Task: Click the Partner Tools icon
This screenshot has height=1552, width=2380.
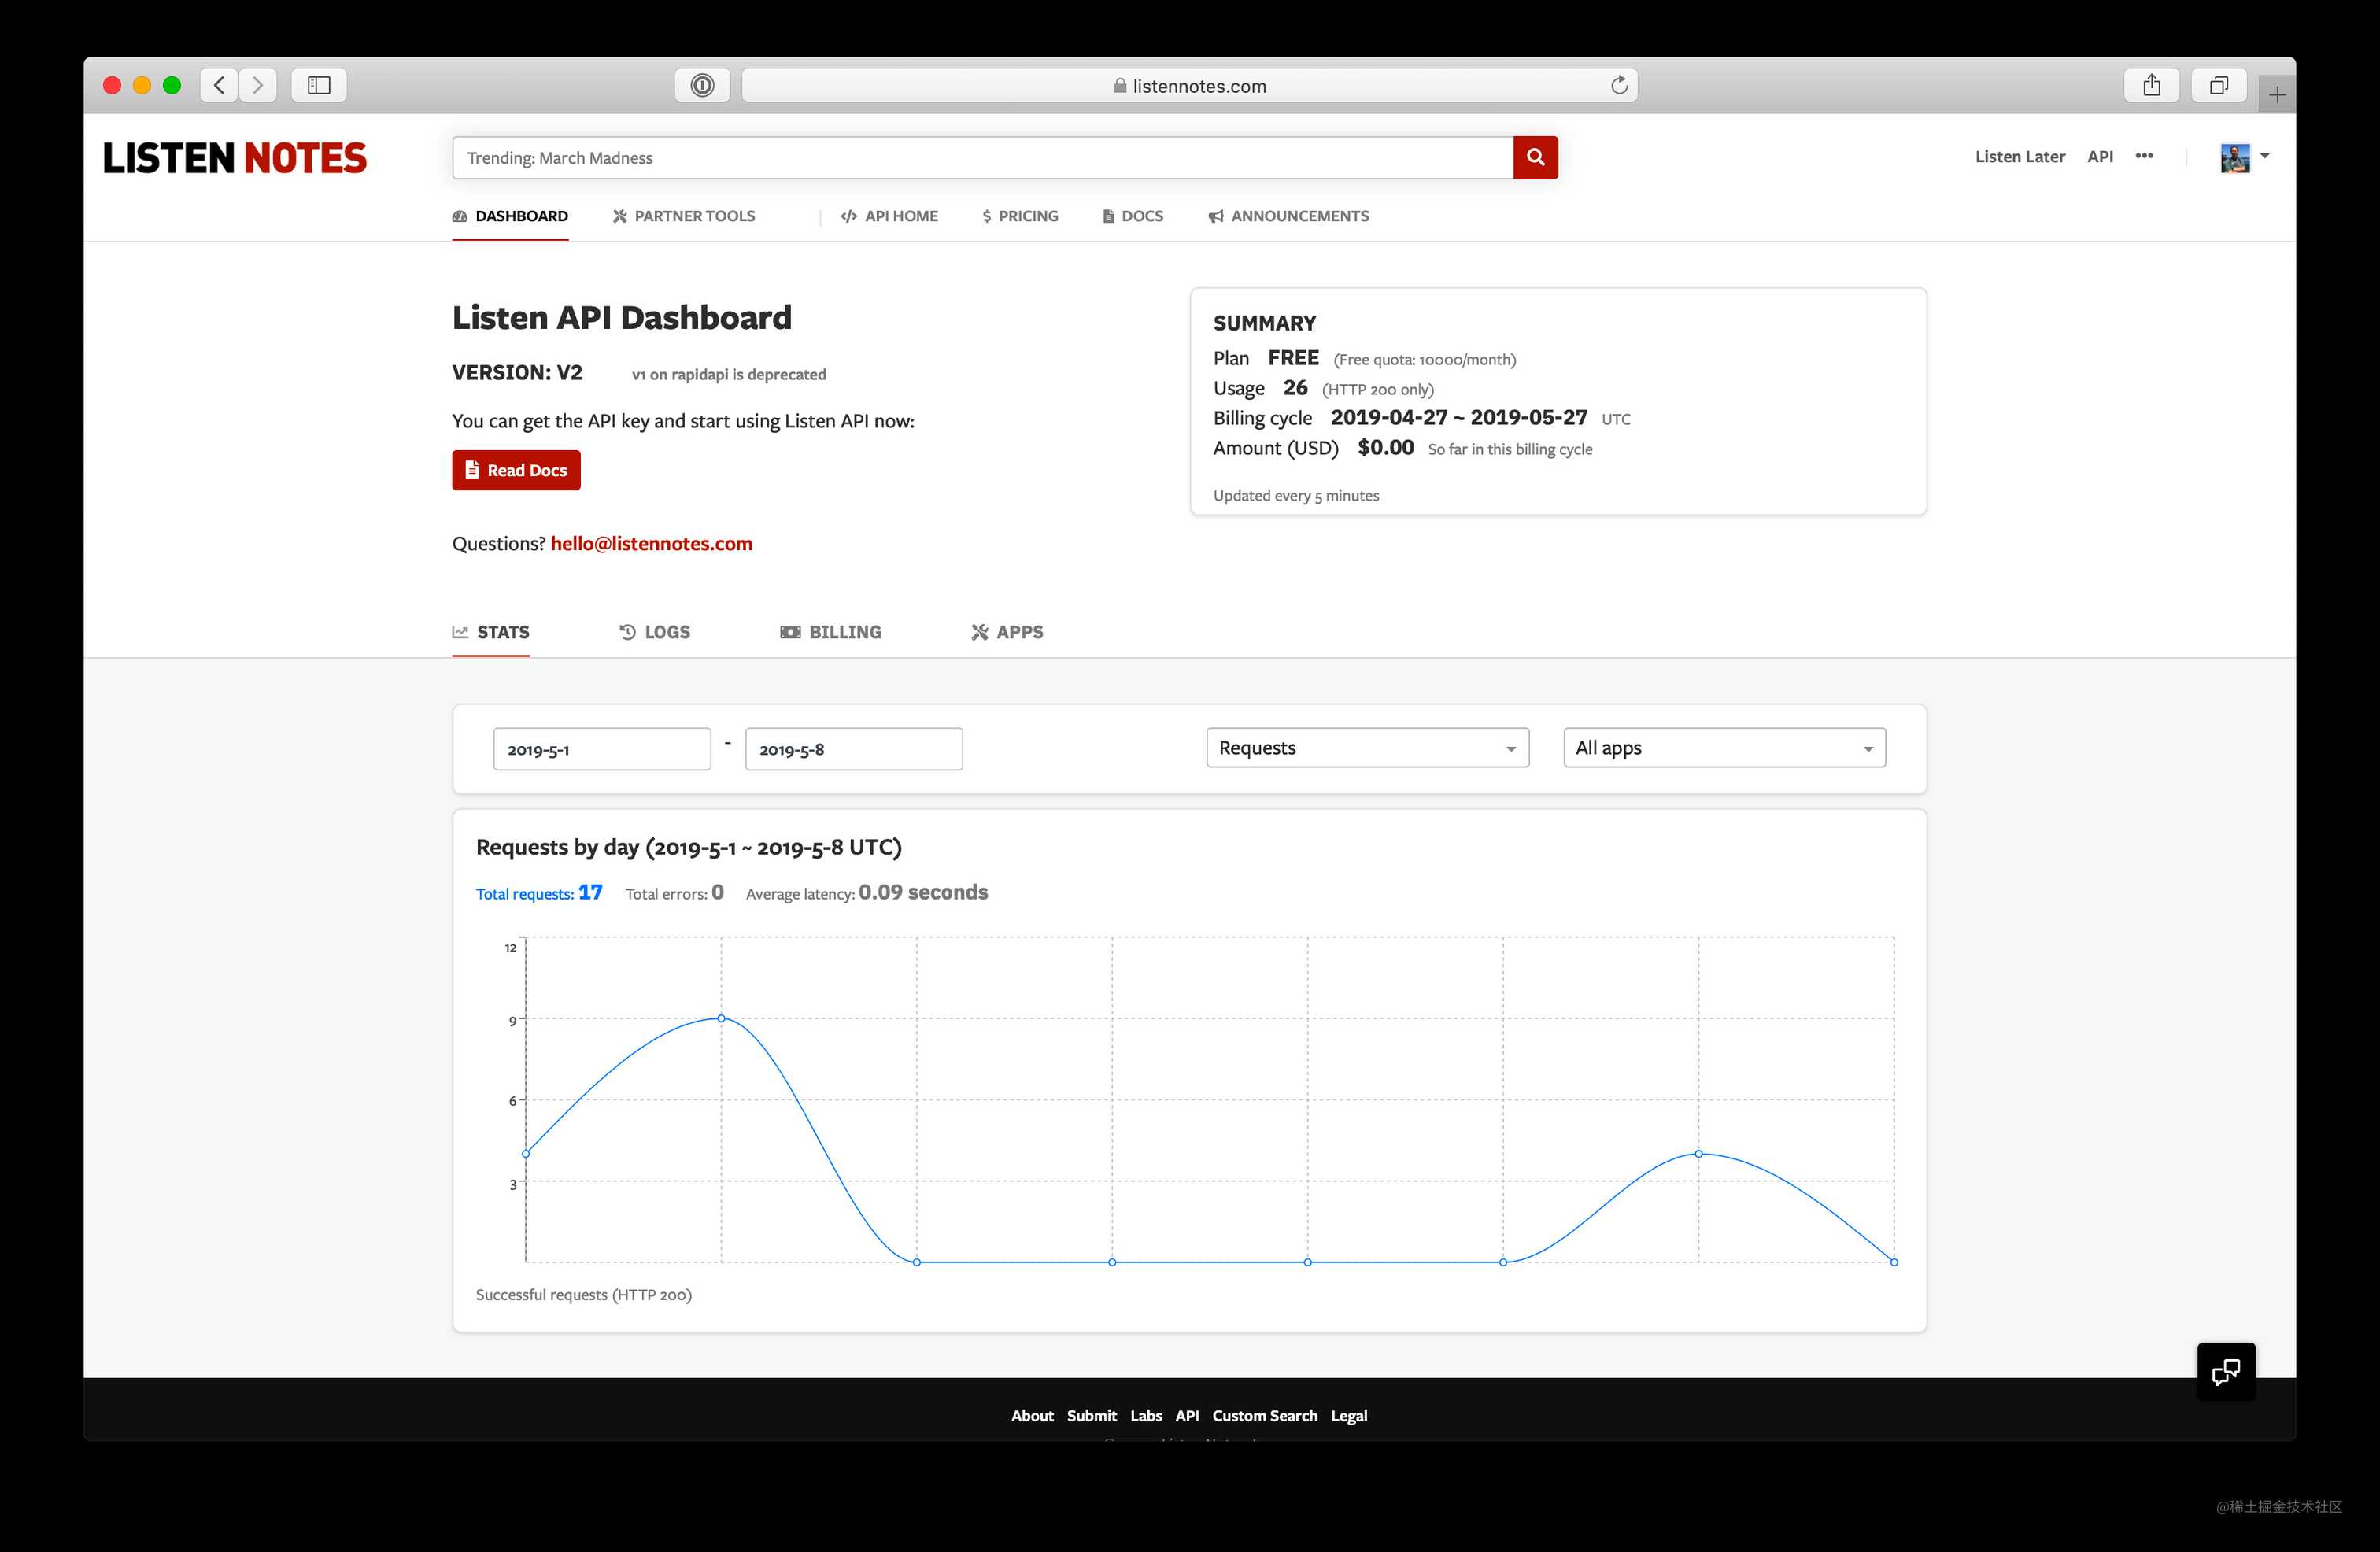Action: point(619,216)
